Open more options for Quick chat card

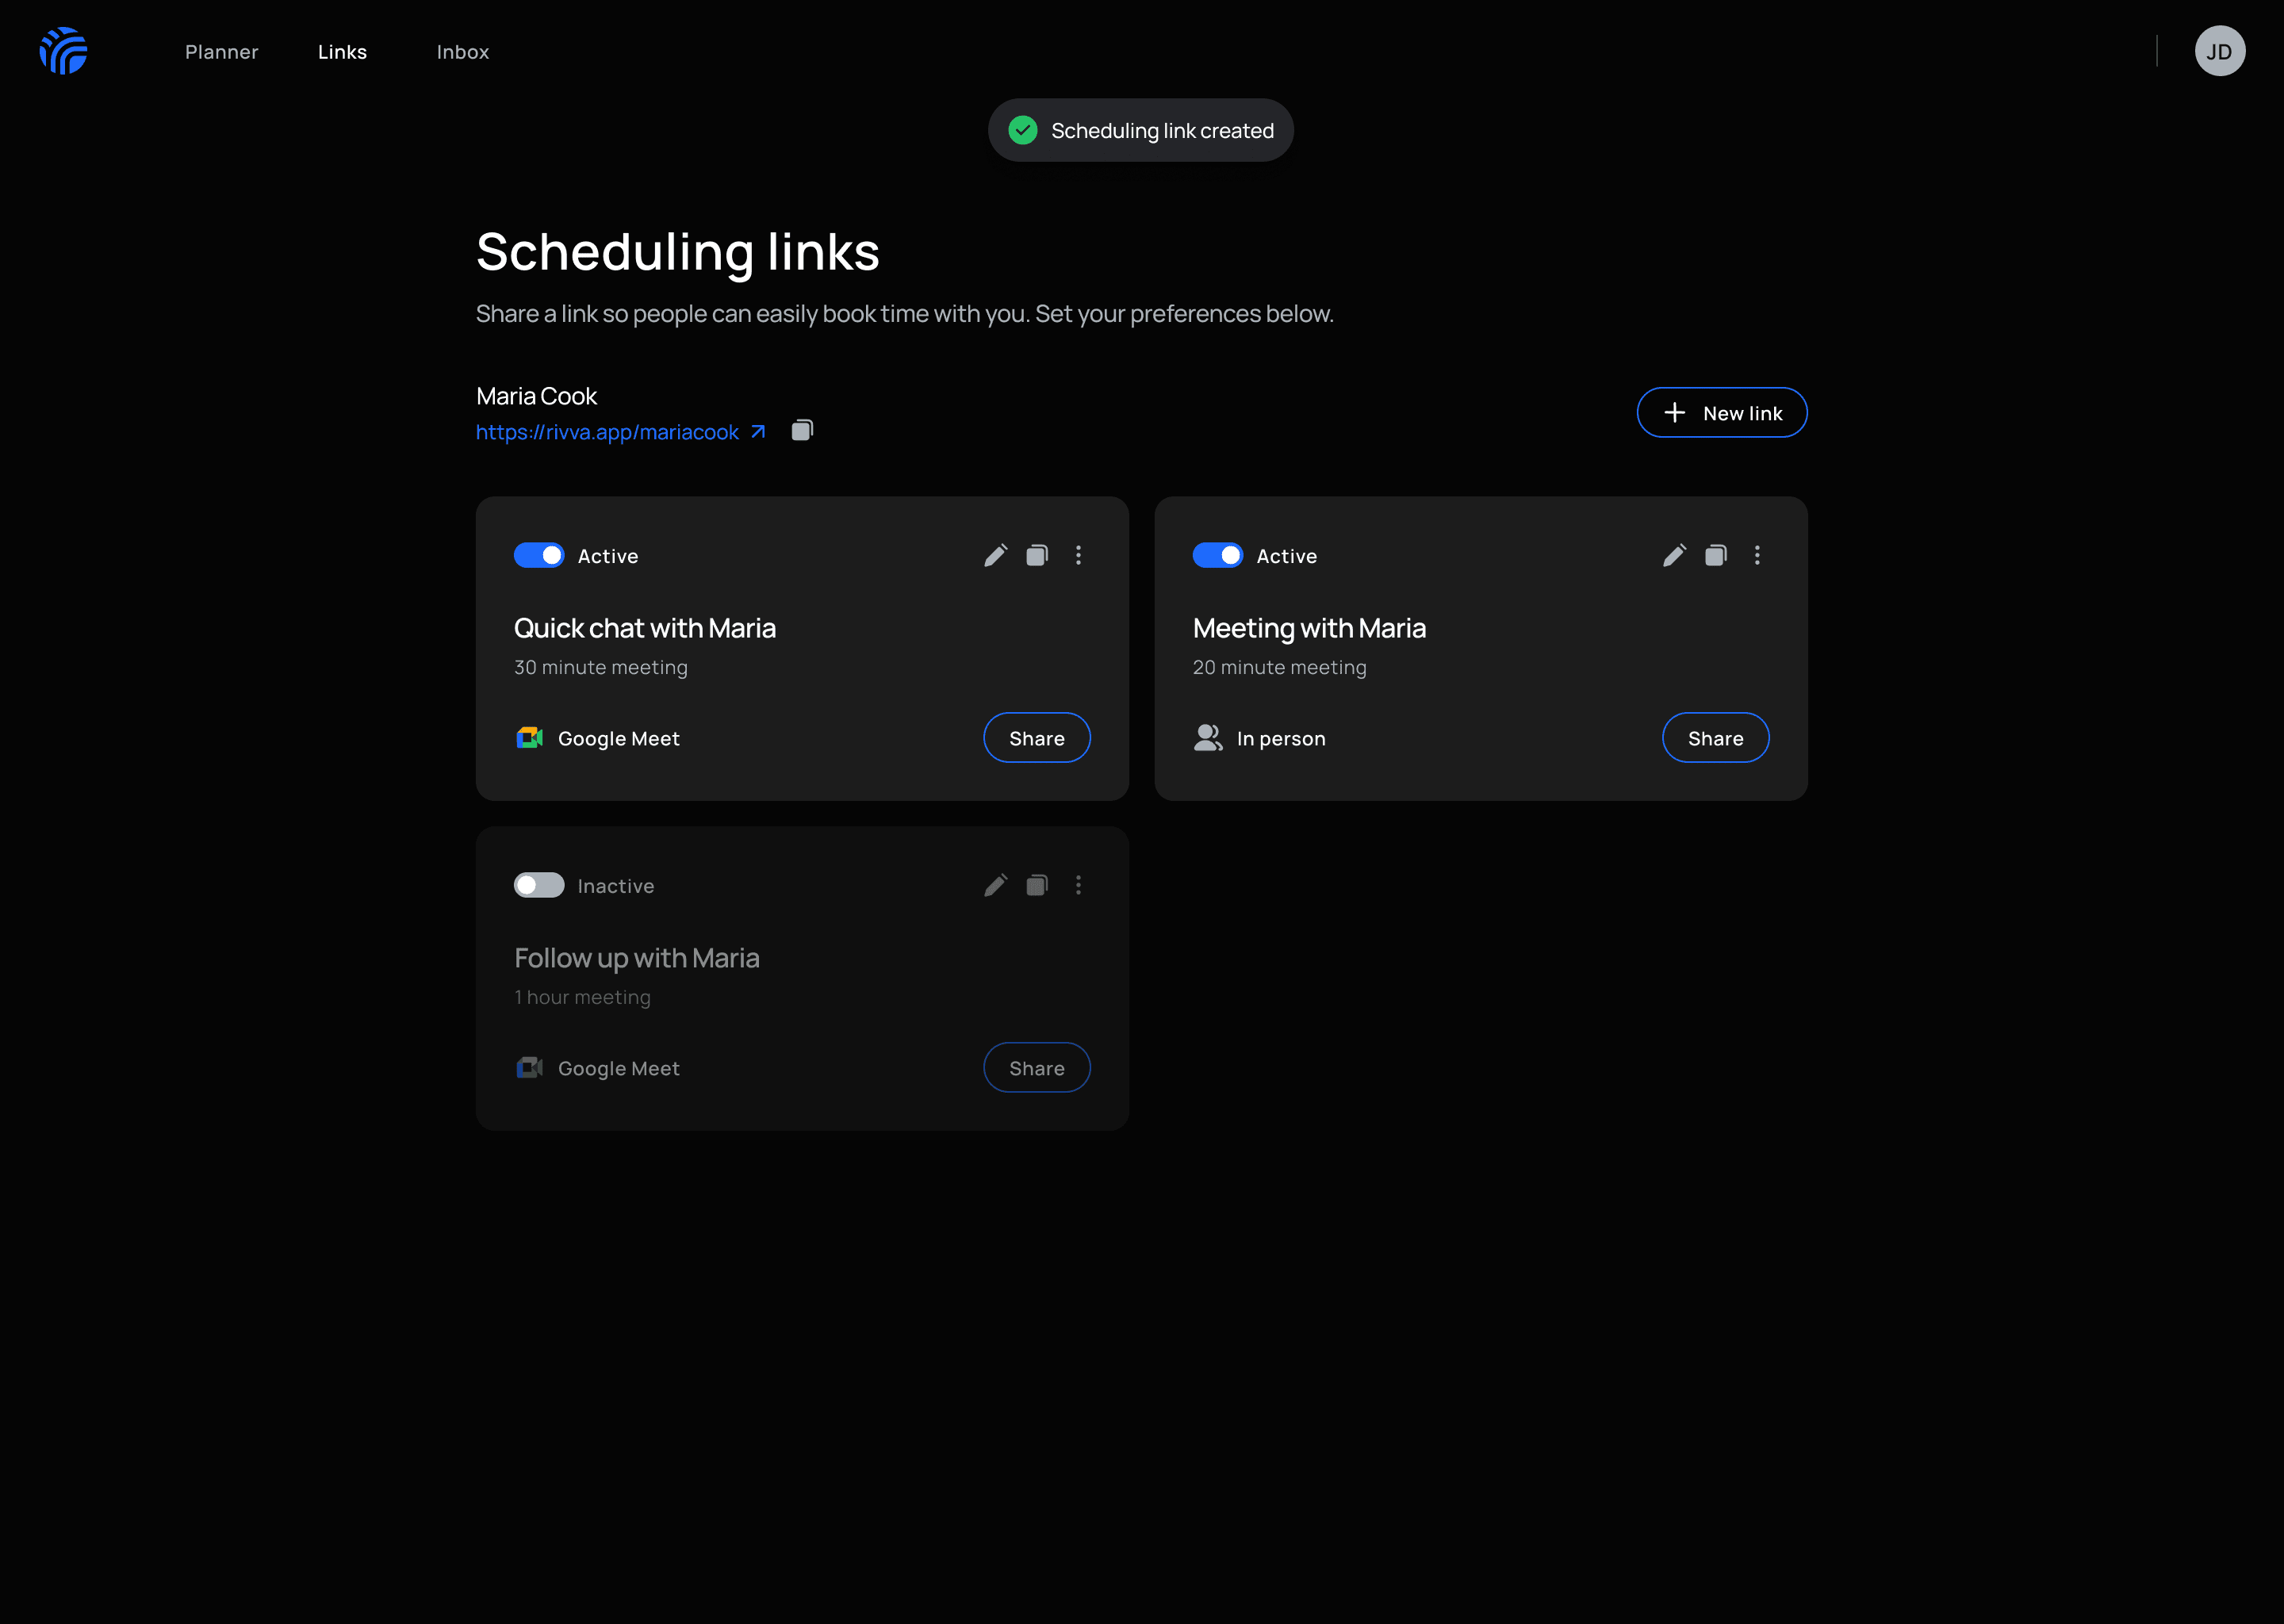pyautogui.click(x=1079, y=555)
